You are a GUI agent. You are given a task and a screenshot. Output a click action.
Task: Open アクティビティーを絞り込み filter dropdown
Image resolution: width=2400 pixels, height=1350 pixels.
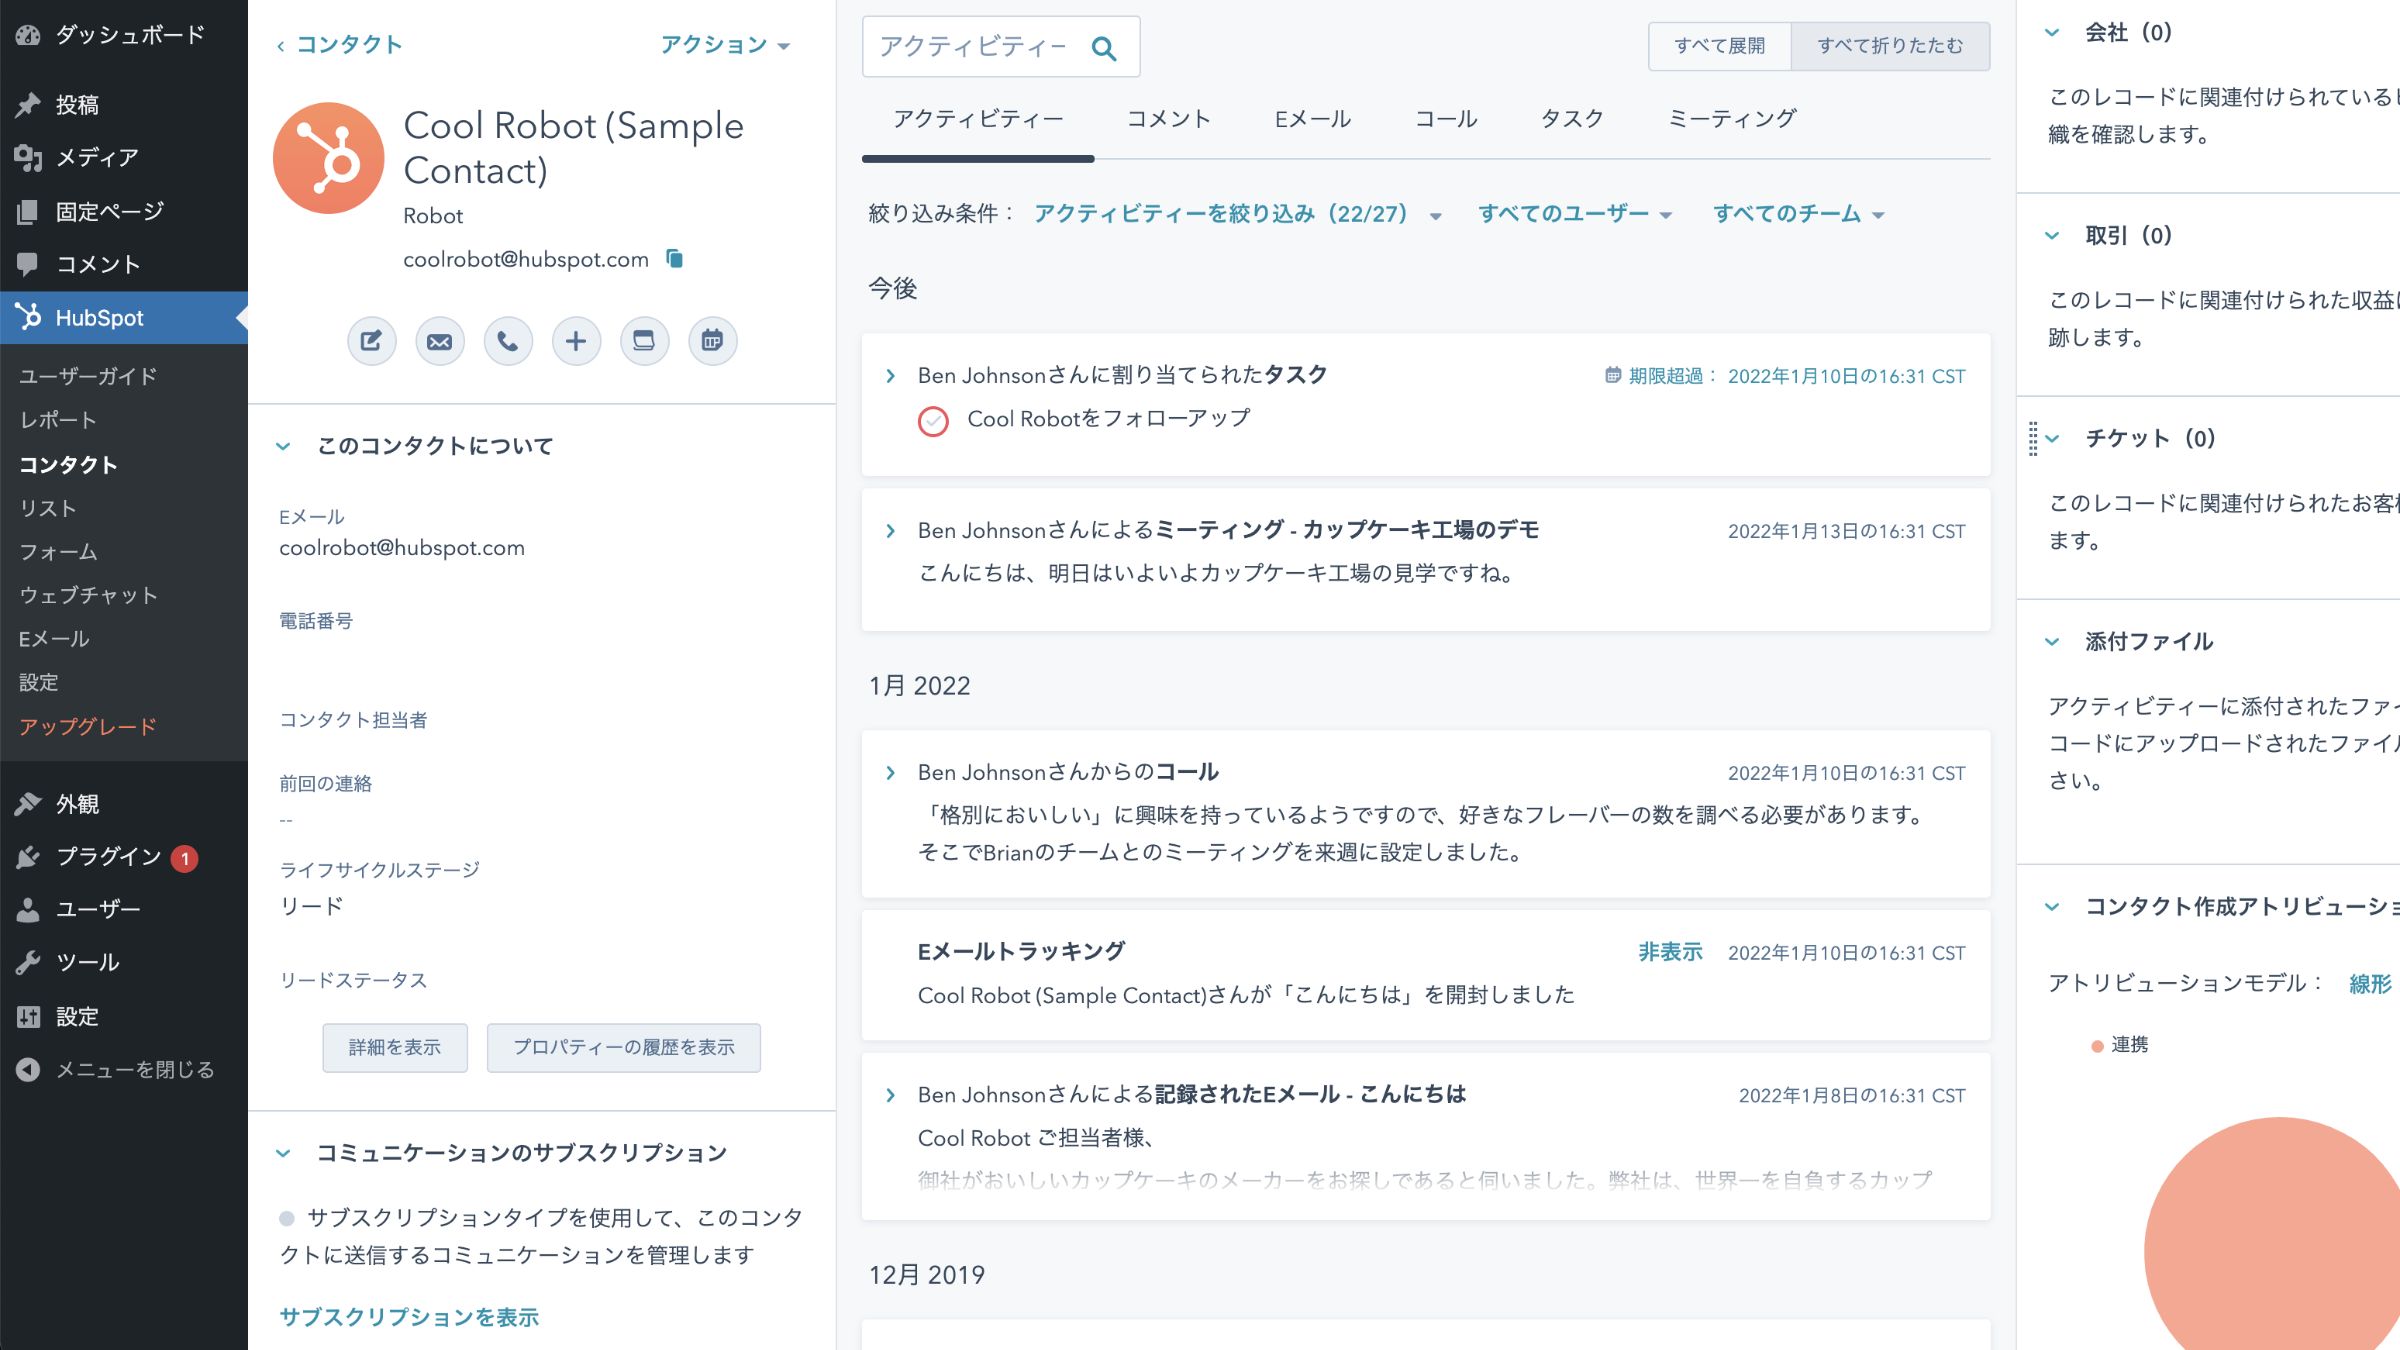[x=1238, y=214]
